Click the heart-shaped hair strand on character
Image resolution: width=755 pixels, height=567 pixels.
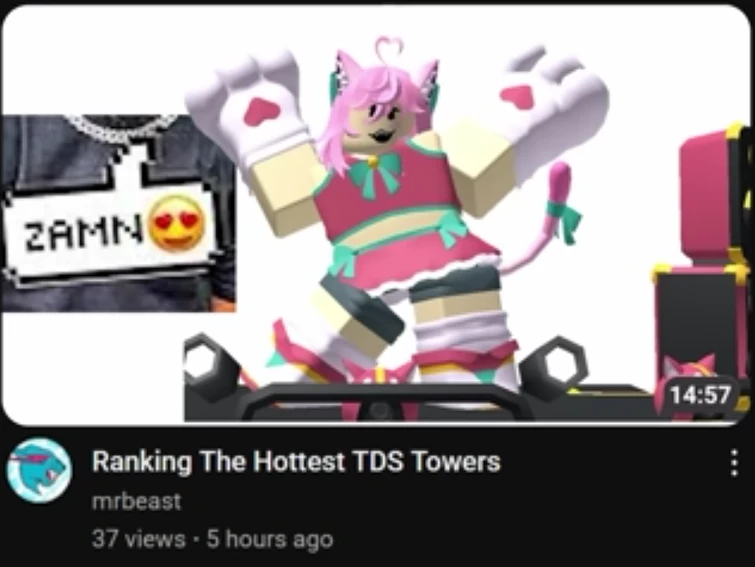[388, 48]
